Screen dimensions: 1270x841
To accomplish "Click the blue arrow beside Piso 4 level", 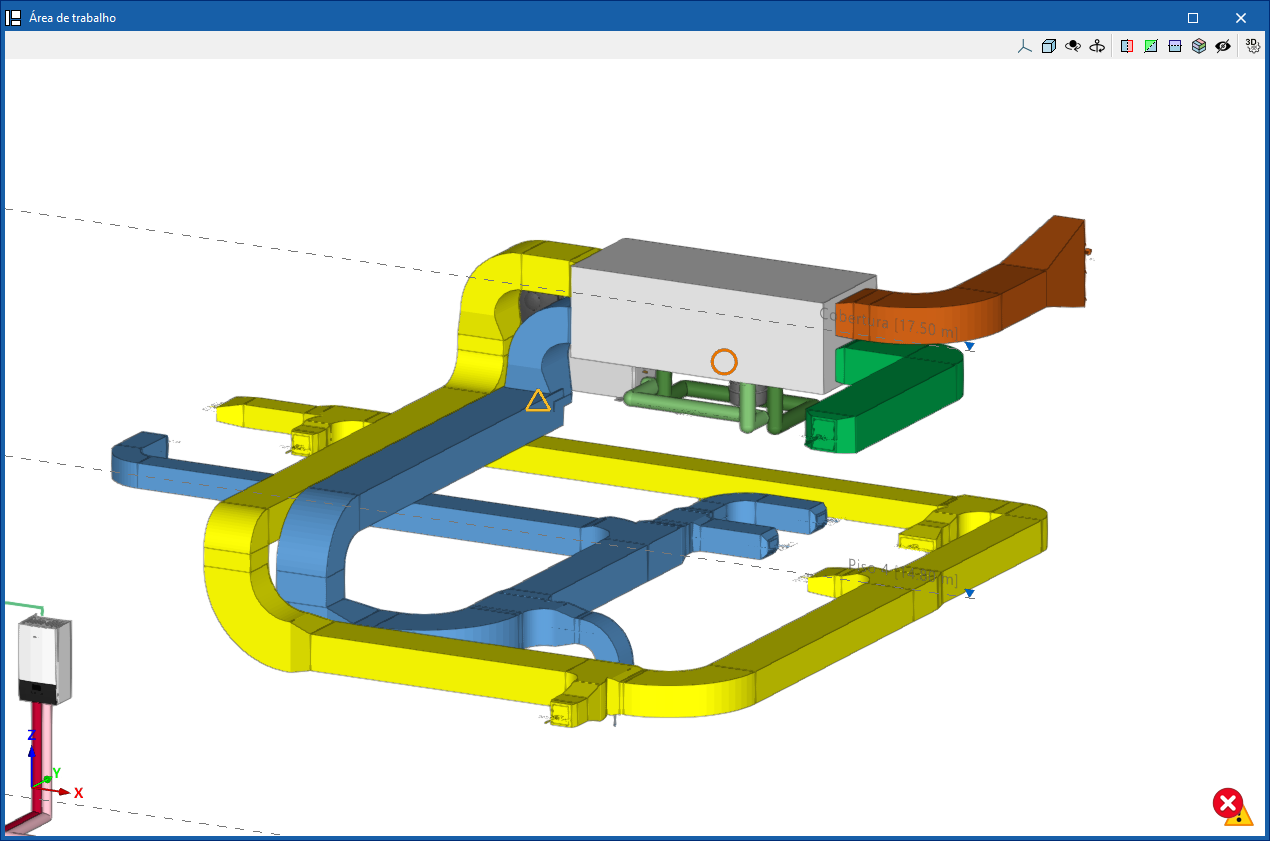I will (969, 594).
